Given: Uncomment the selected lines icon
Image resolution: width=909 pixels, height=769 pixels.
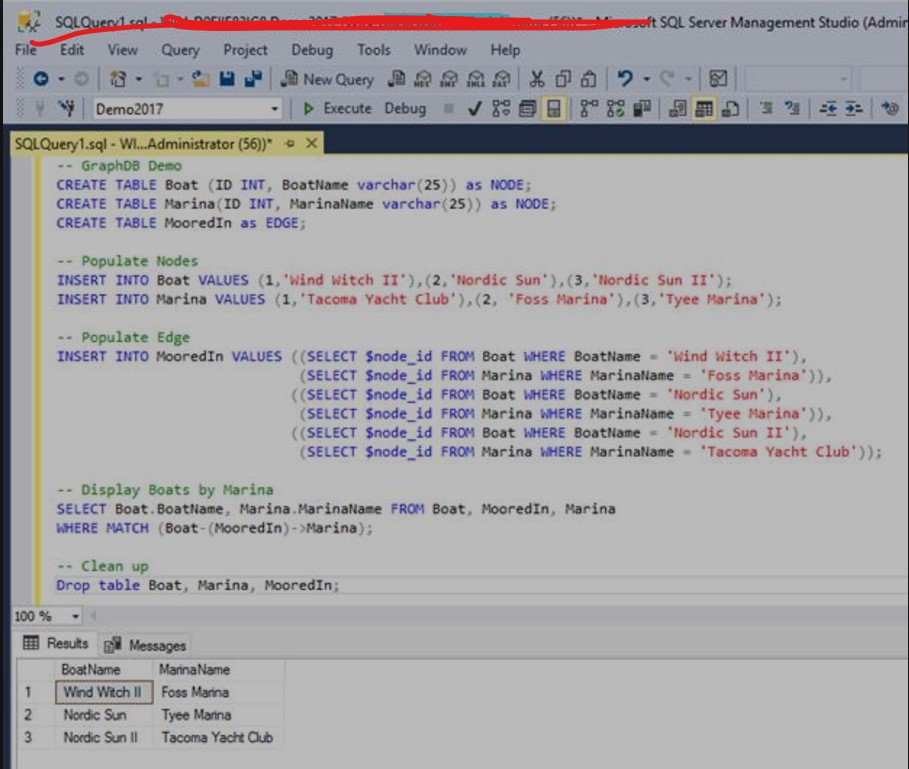Looking at the screenshot, I should [792, 108].
